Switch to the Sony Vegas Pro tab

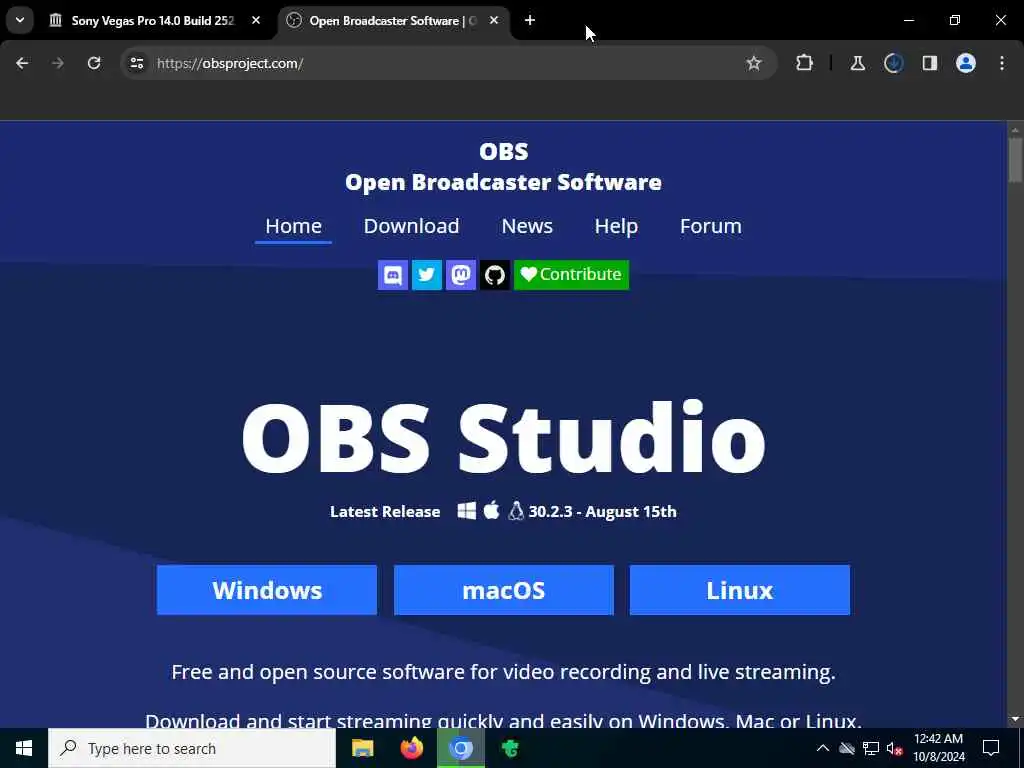coord(152,21)
